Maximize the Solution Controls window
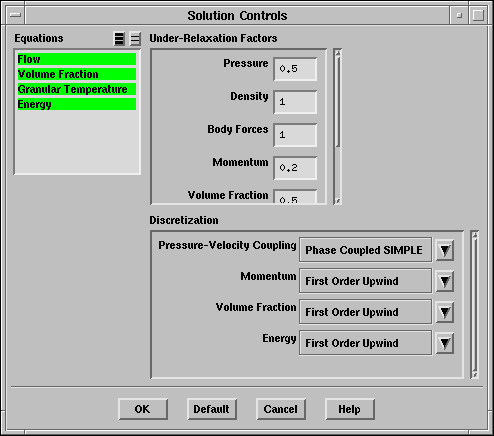Image resolution: width=494 pixels, height=436 pixels. [478, 15]
